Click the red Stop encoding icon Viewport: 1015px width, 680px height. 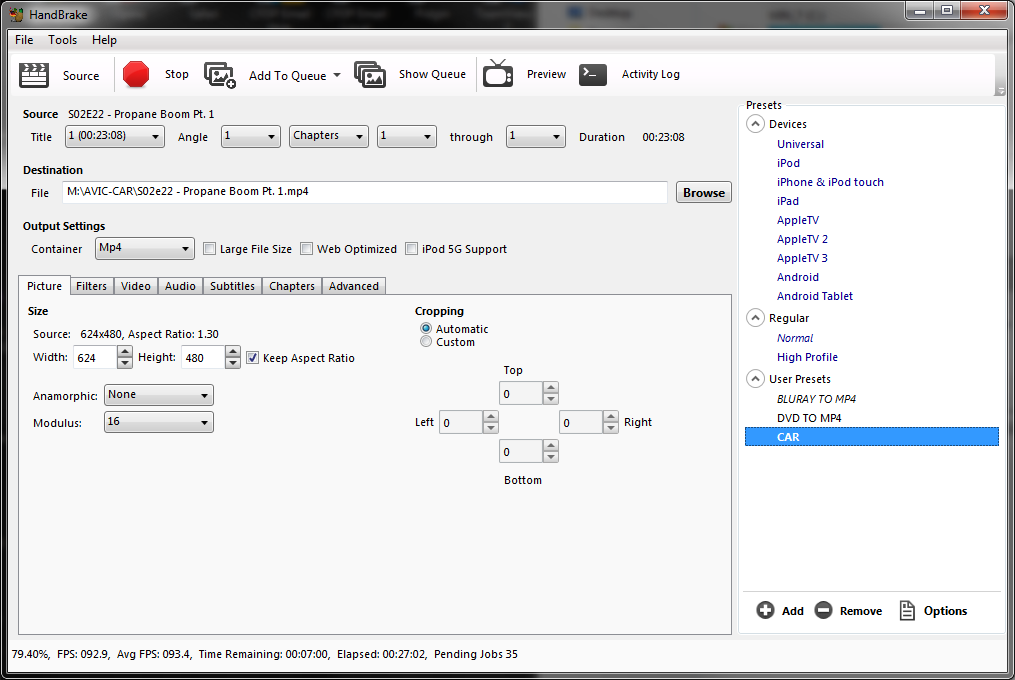pyautogui.click(x=136, y=74)
